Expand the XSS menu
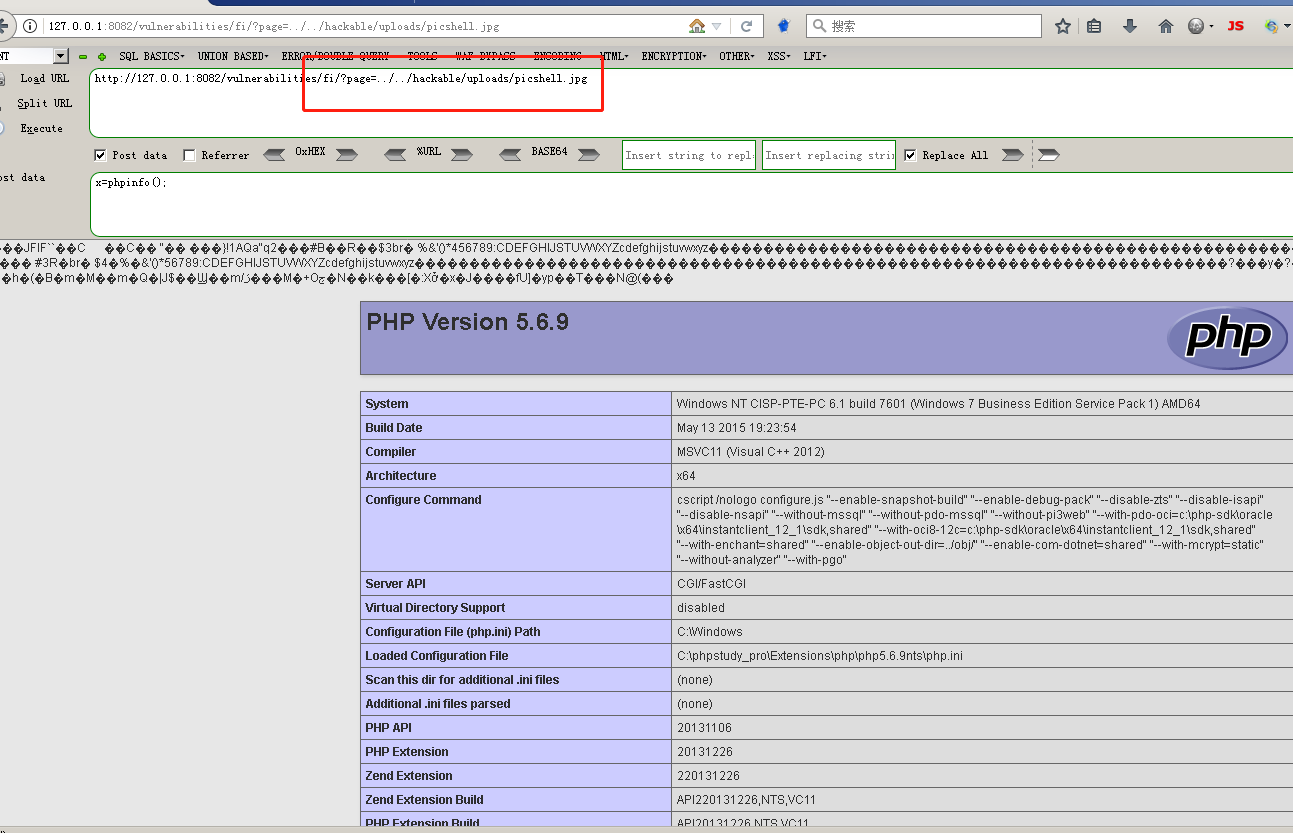The image size is (1293, 833). tap(779, 57)
